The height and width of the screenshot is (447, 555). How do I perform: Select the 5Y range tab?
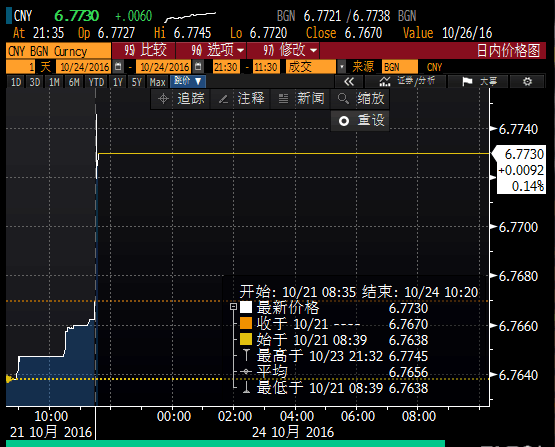point(137,82)
